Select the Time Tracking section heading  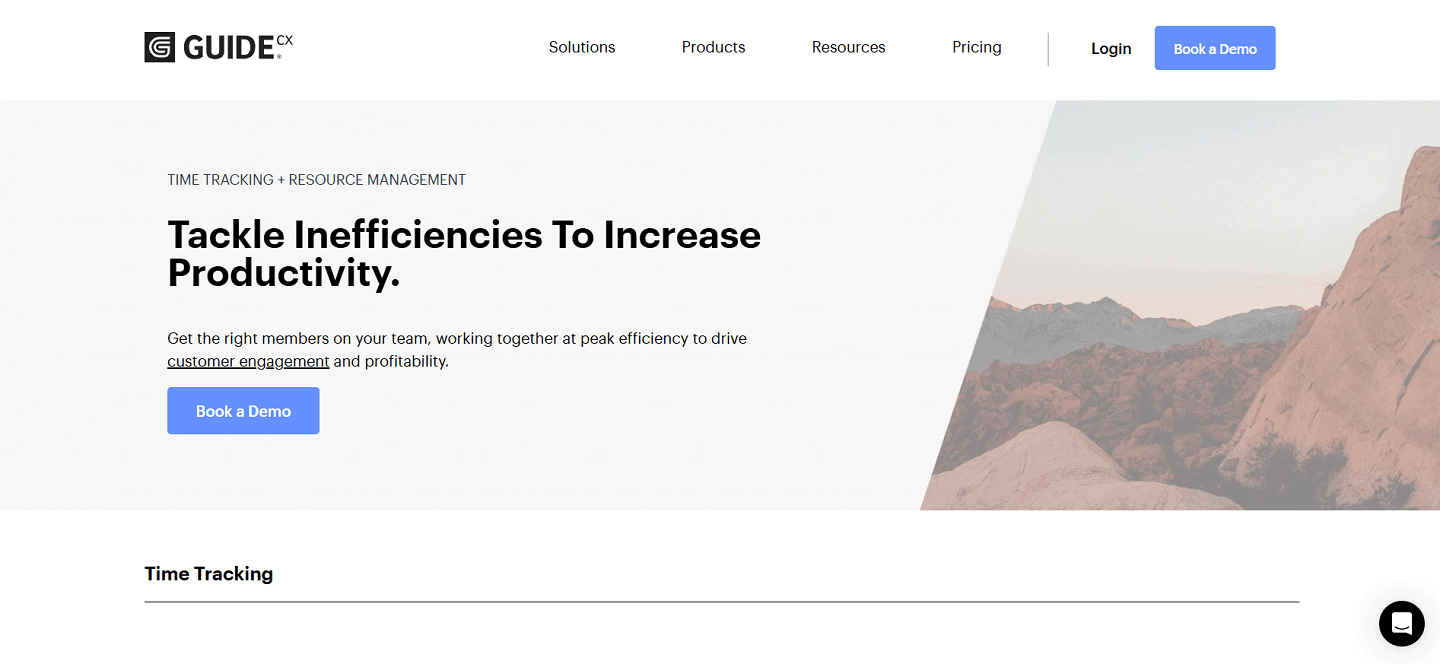tap(209, 574)
